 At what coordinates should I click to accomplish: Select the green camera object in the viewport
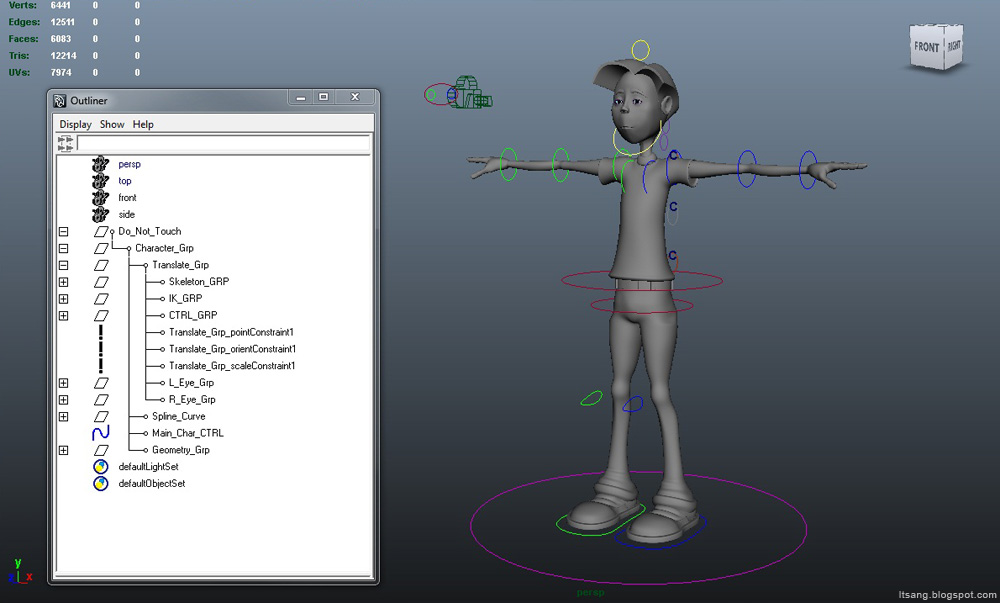(472, 92)
